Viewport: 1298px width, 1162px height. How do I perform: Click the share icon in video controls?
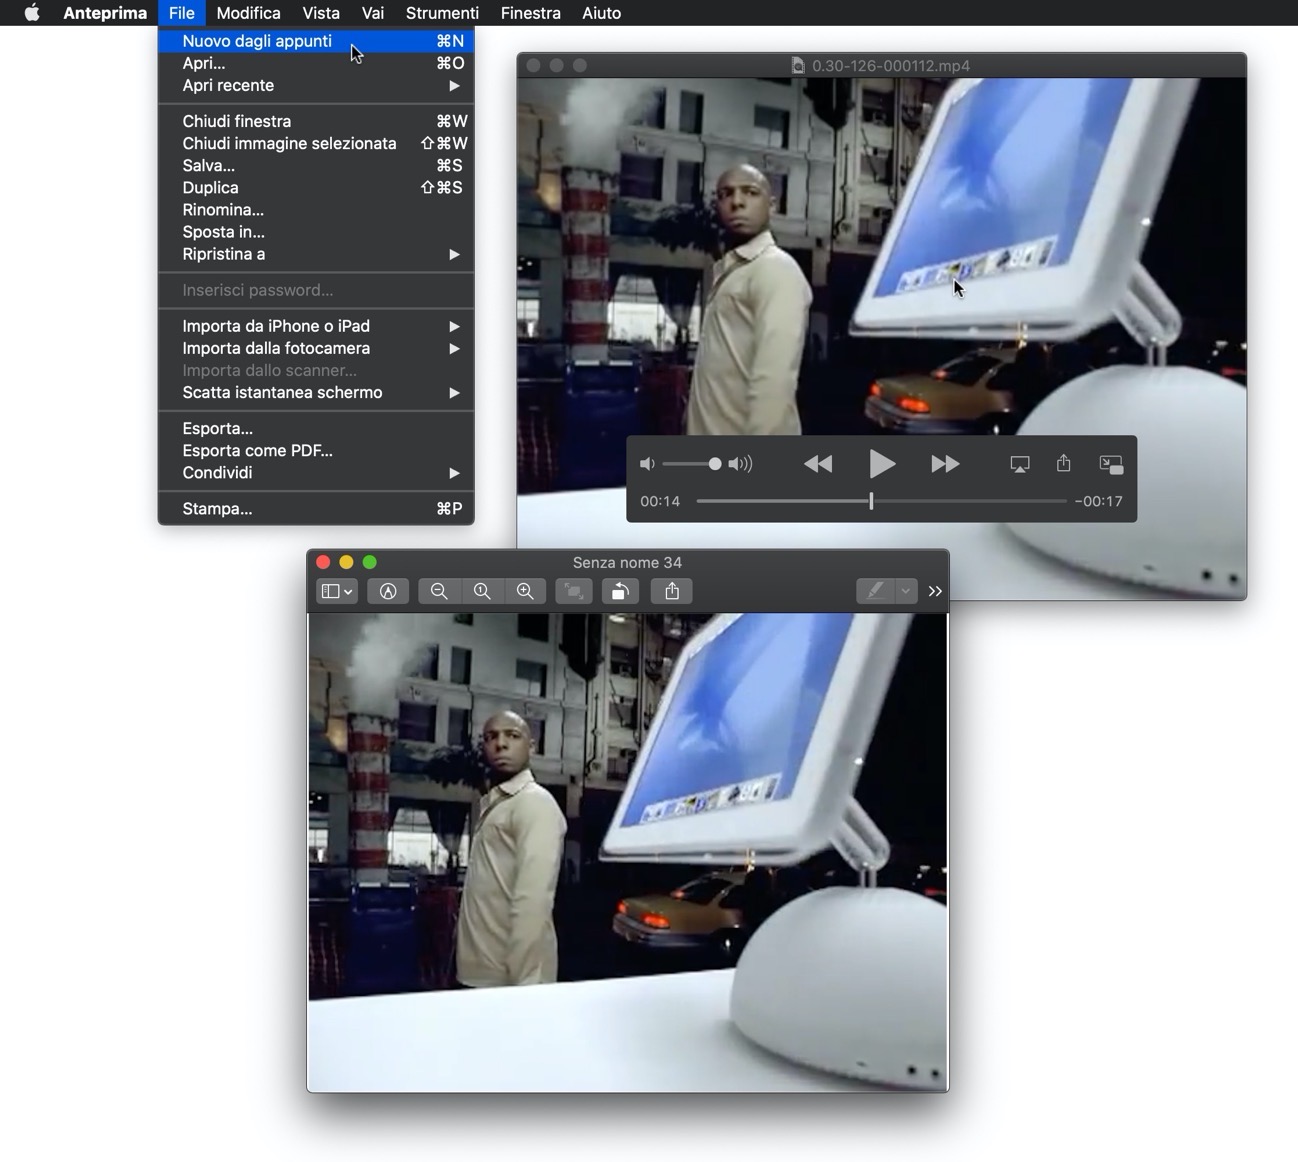(1064, 463)
